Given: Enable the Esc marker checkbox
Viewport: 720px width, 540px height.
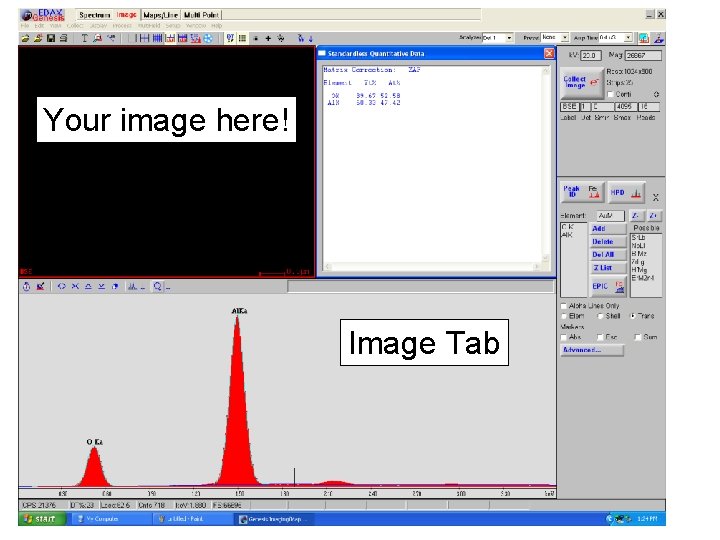Looking at the screenshot, I should tap(600, 338).
